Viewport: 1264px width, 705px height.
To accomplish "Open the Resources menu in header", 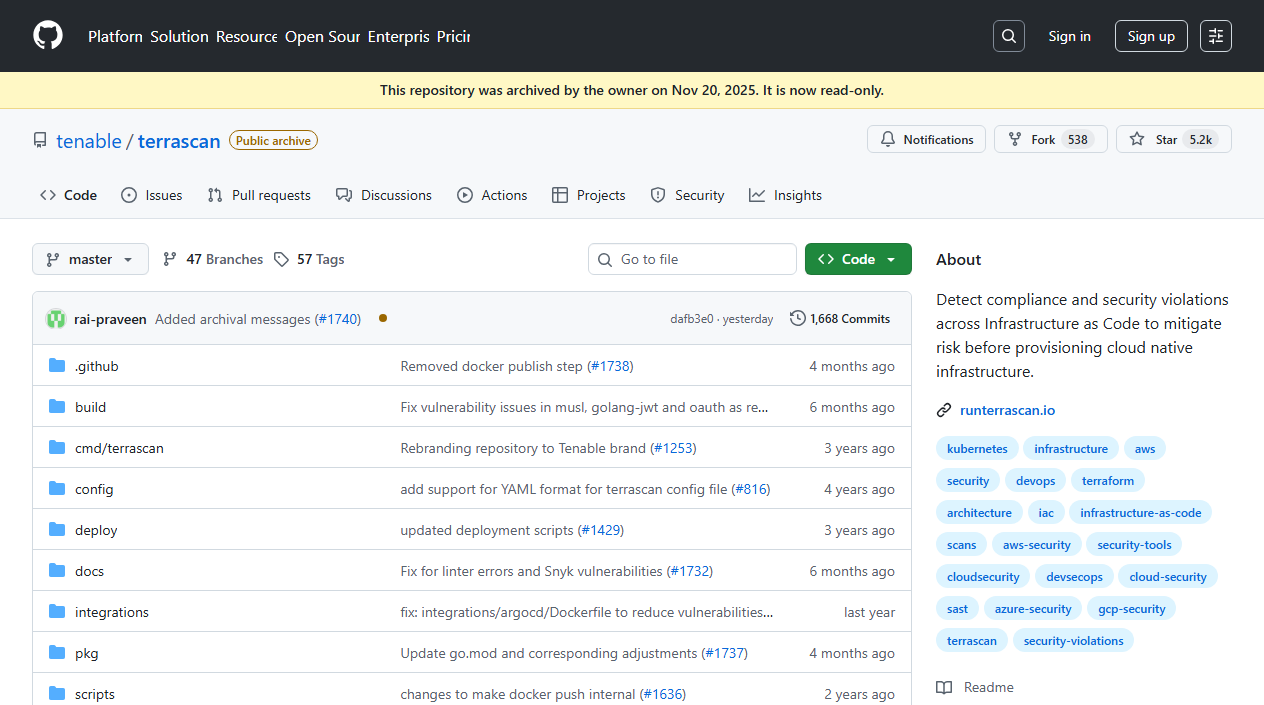I will (247, 36).
